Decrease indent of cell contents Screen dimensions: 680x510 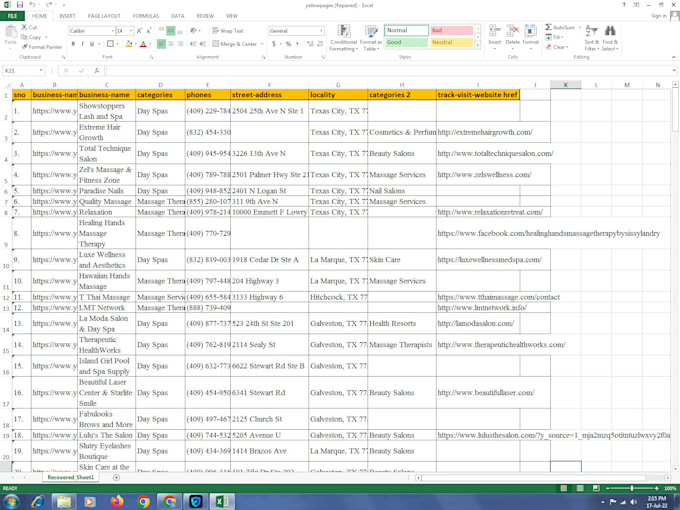(193, 44)
